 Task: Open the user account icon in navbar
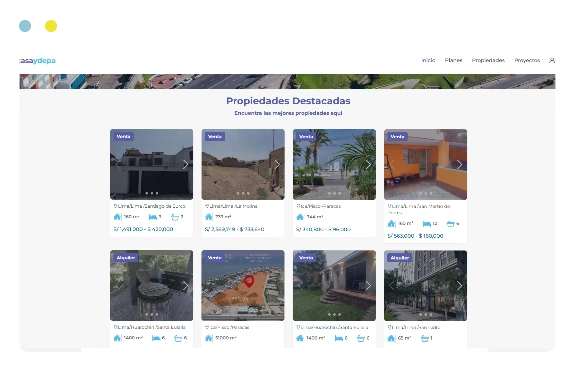(x=552, y=61)
